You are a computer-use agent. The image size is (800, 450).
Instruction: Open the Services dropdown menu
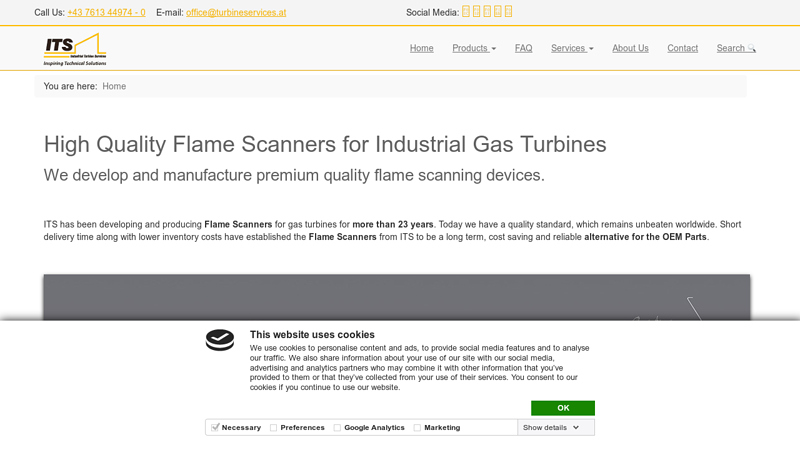pos(572,48)
